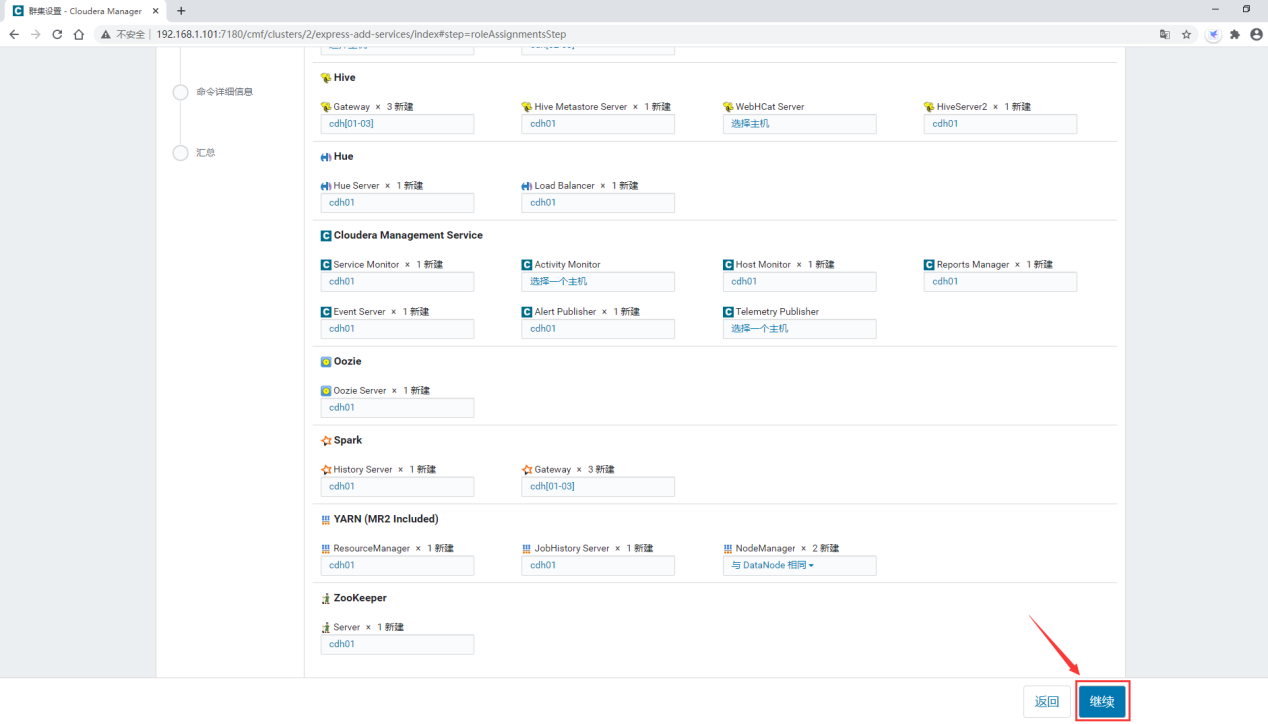The width and height of the screenshot is (1268, 724).
Task: Click the Alert Publisher role label
Action: (565, 312)
